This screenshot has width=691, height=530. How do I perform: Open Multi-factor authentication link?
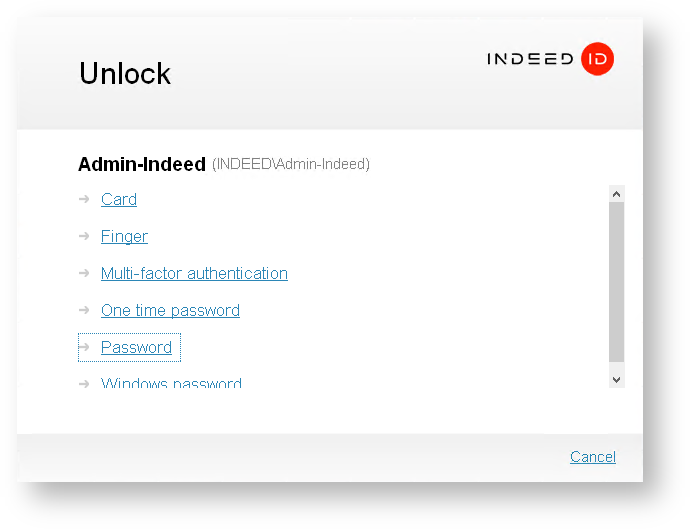(x=194, y=273)
